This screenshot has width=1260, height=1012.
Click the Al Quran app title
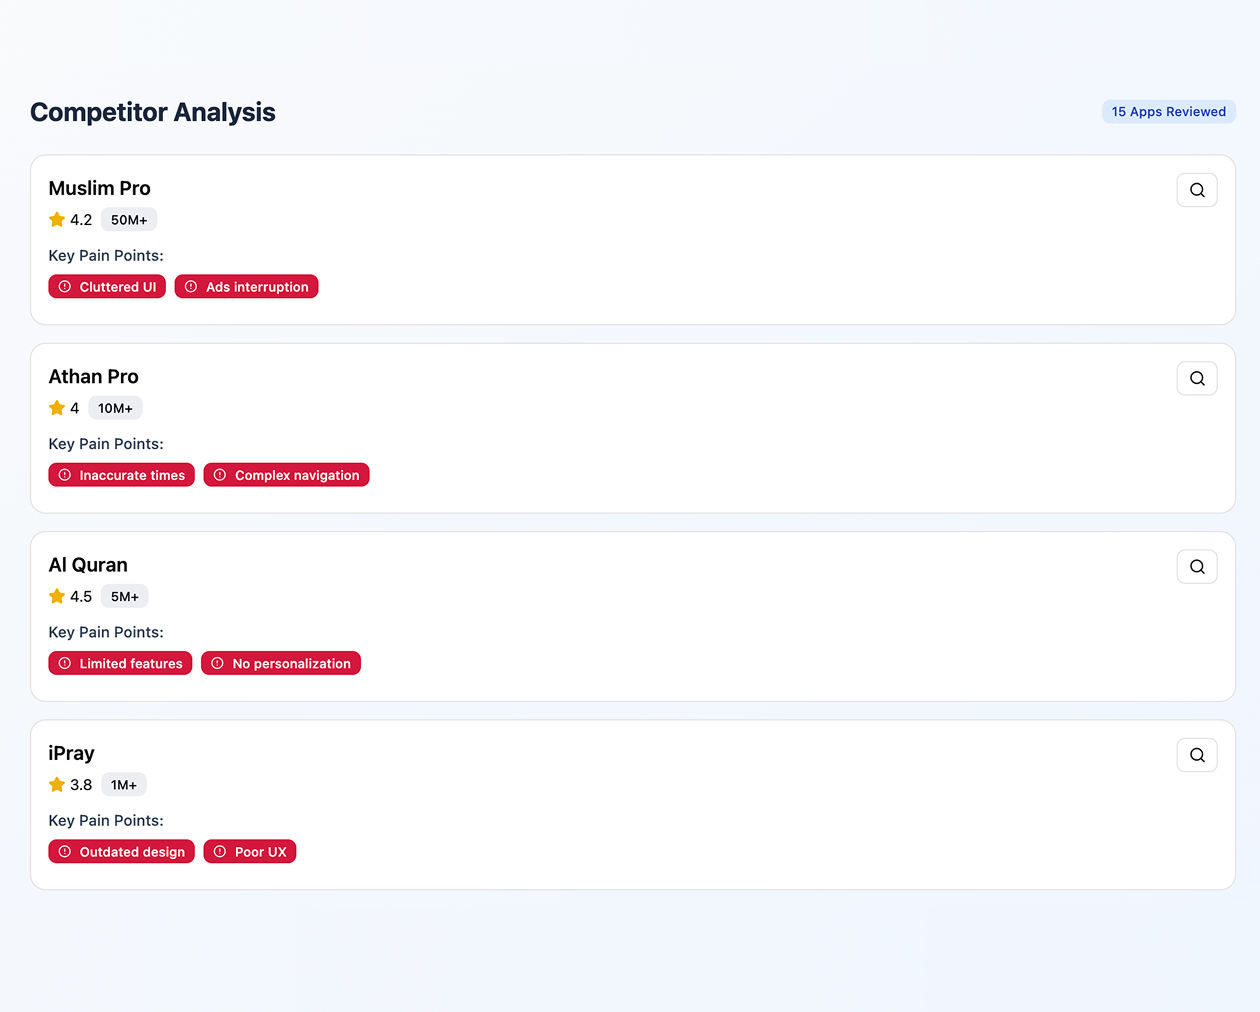pyautogui.click(x=88, y=565)
